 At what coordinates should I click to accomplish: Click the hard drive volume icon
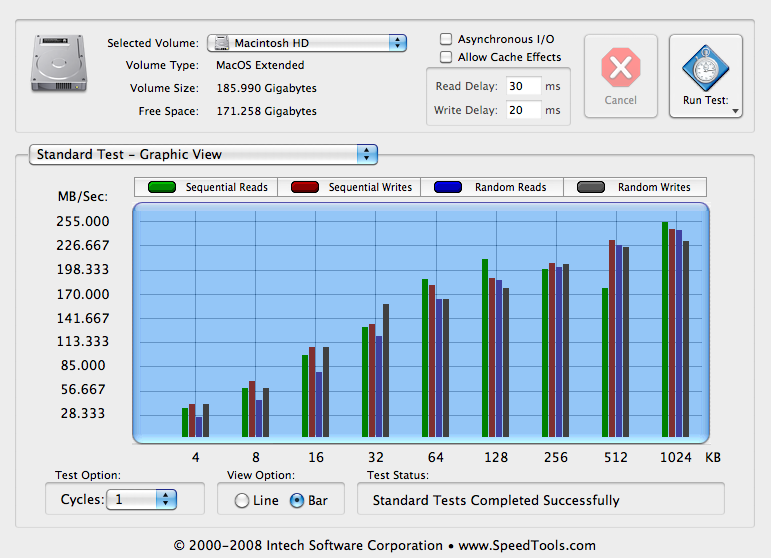coord(59,63)
